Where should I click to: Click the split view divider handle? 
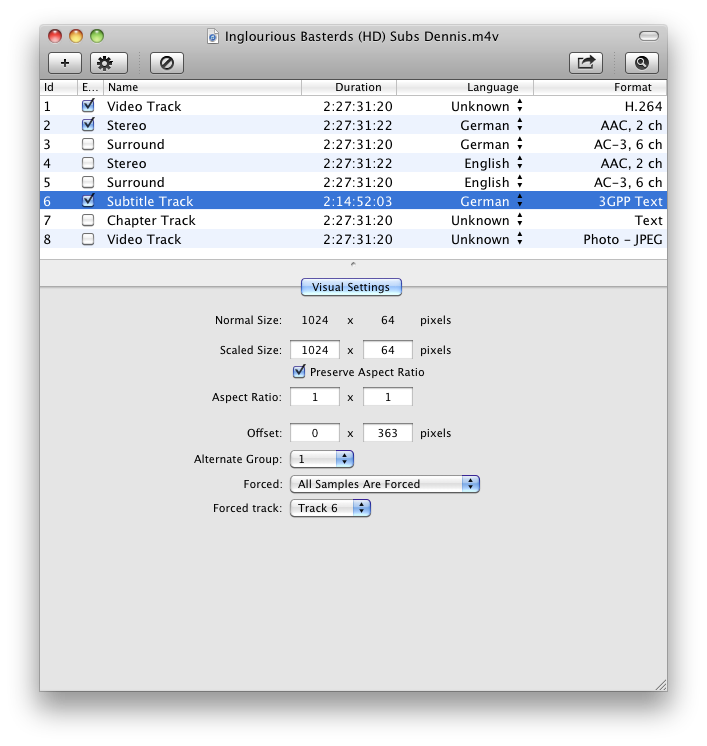[353, 264]
